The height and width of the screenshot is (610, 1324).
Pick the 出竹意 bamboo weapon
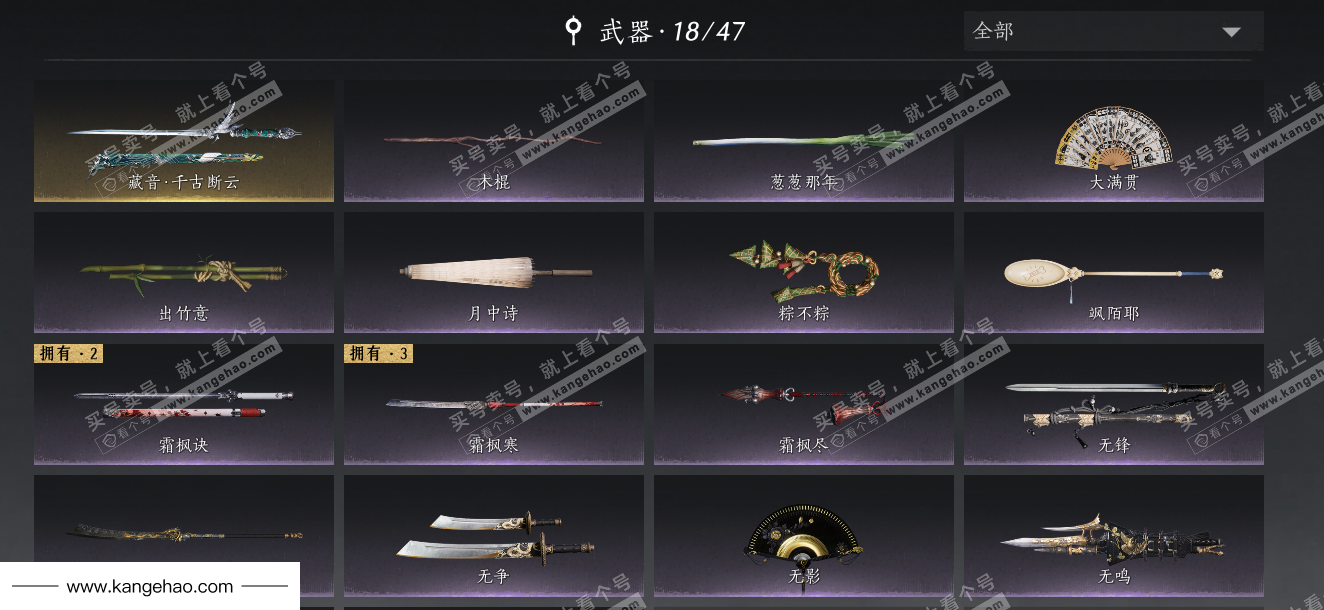click(184, 272)
